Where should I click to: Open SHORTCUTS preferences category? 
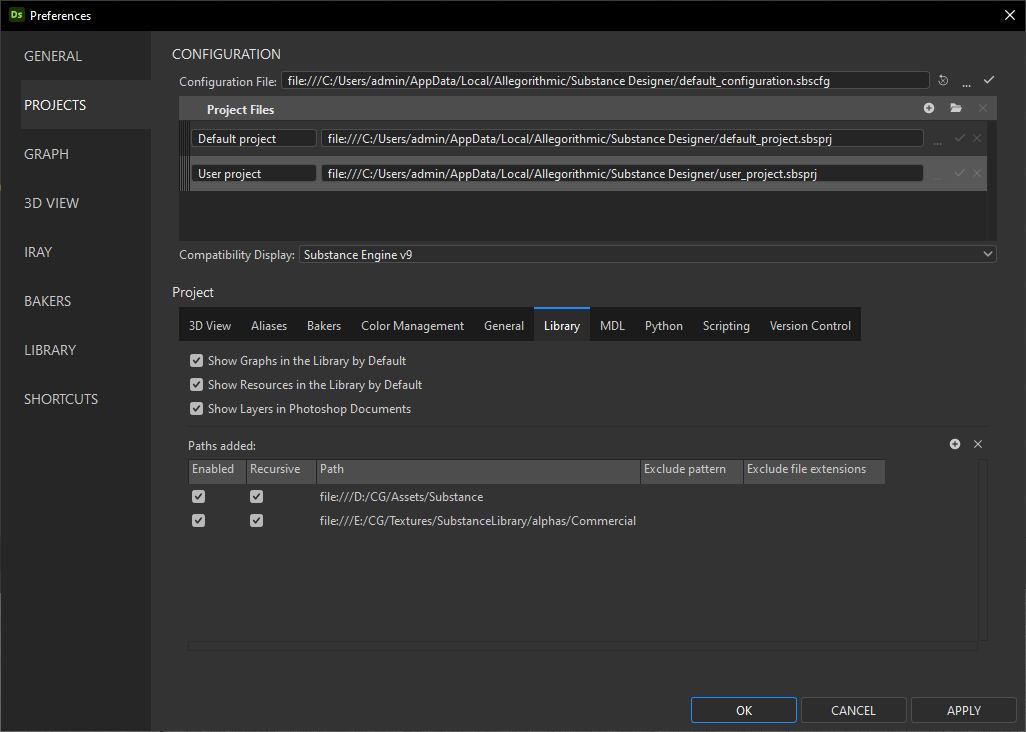[86, 399]
